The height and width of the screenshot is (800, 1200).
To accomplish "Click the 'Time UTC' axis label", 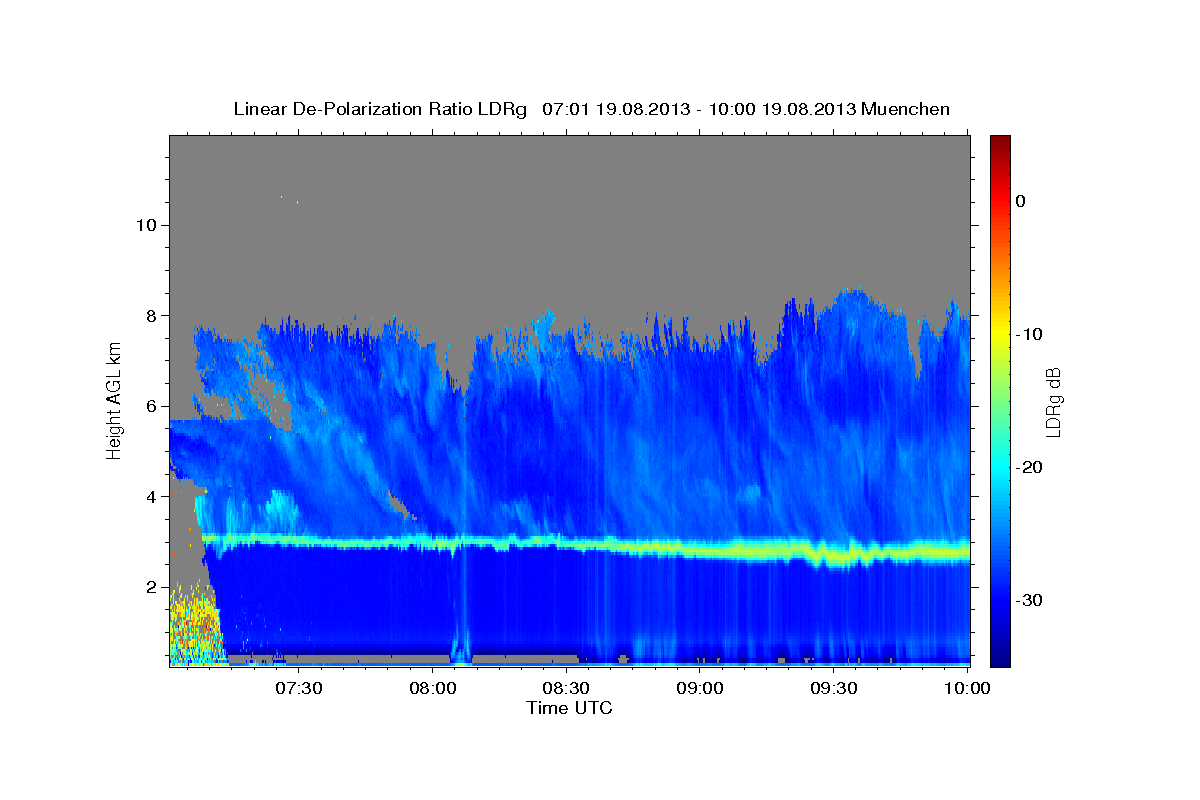I will point(569,708).
